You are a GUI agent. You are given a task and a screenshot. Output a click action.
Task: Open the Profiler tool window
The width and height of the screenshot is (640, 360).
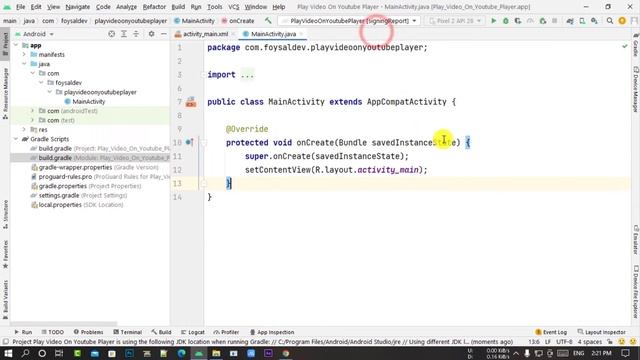(x=226, y=332)
